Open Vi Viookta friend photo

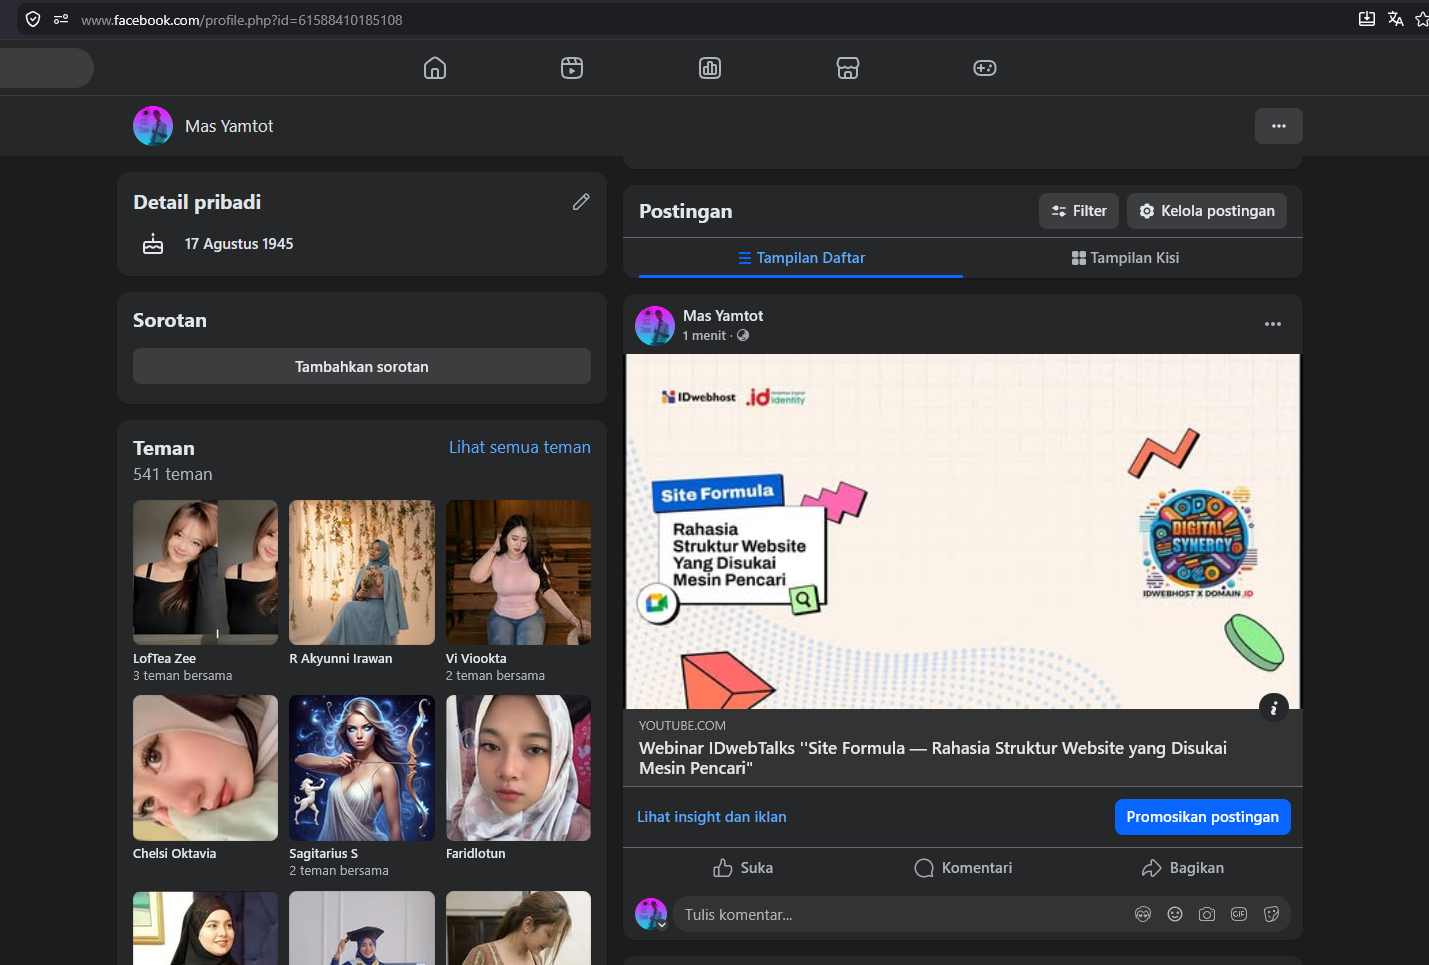coord(518,572)
